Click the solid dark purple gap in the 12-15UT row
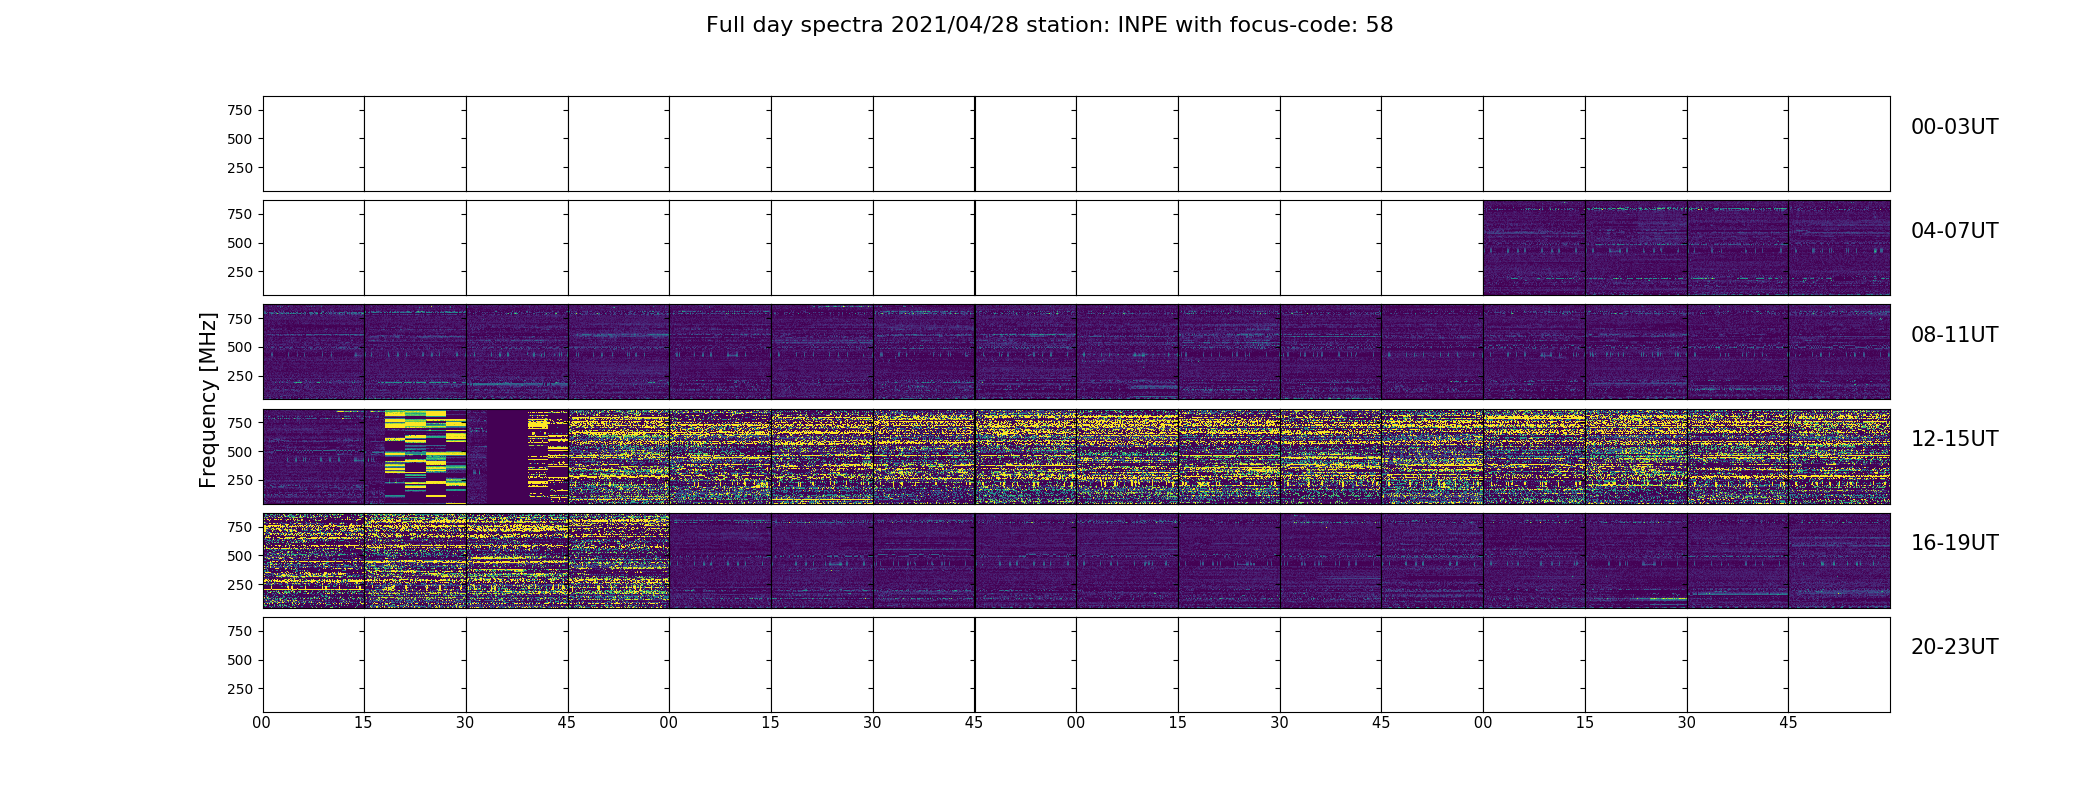The image size is (2100, 800). click(507, 456)
